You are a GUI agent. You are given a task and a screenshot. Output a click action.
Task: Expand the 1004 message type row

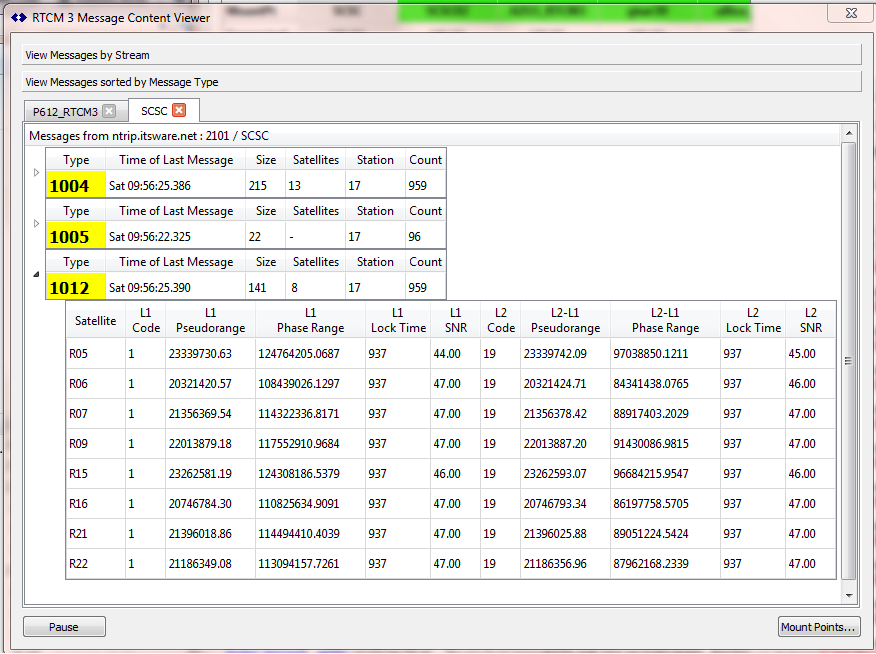(x=36, y=173)
